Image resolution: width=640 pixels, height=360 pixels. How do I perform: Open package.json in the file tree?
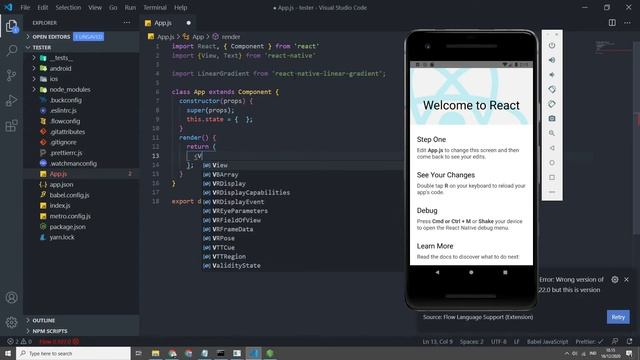(82, 227)
